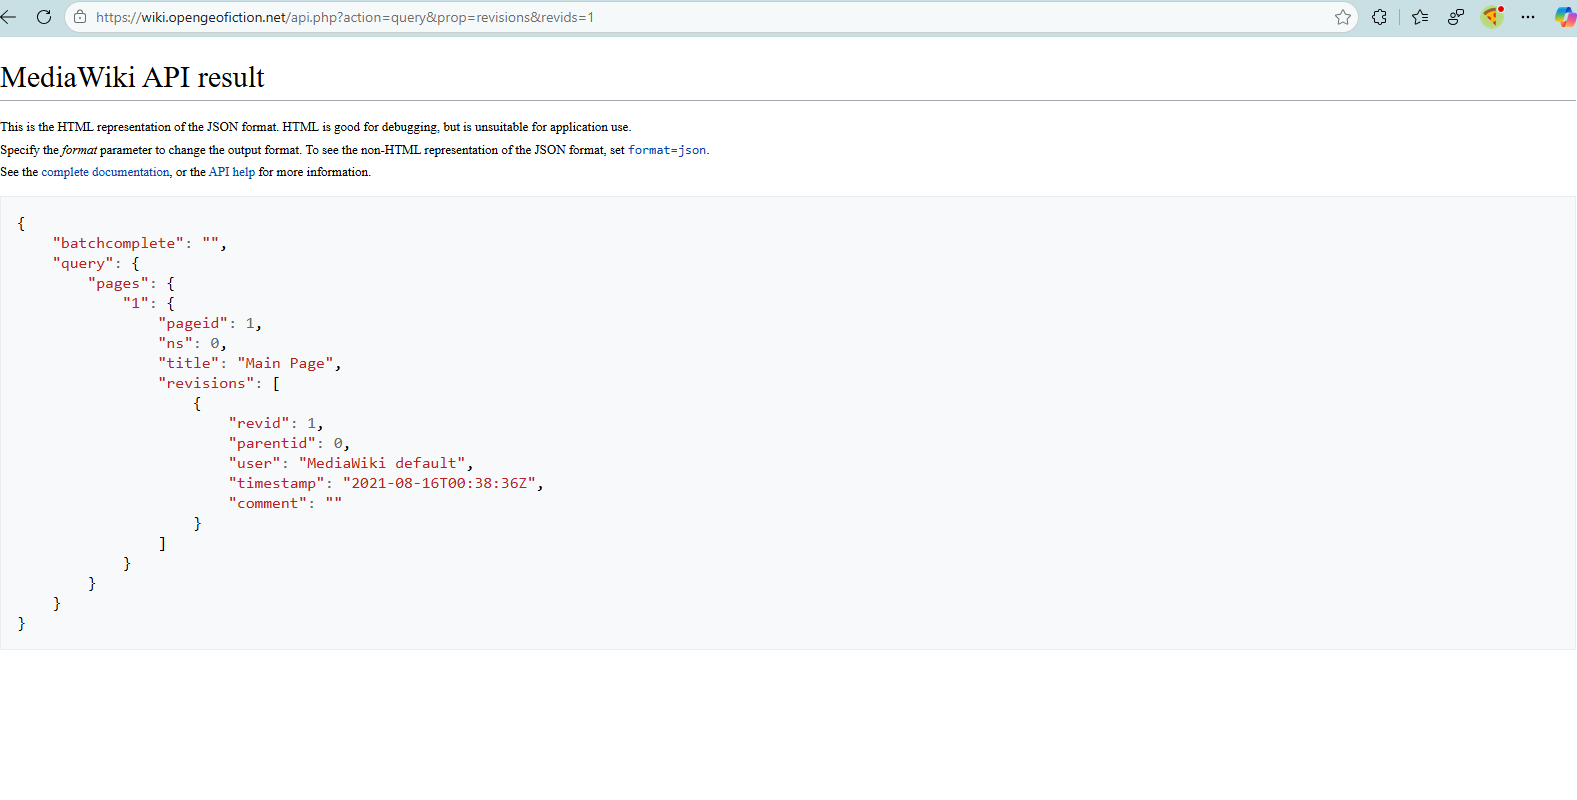The height and width of the screenshot is (800, 1577).
Task: Open the Extensions puzzle-piece menu
Action: [1380, 17]
